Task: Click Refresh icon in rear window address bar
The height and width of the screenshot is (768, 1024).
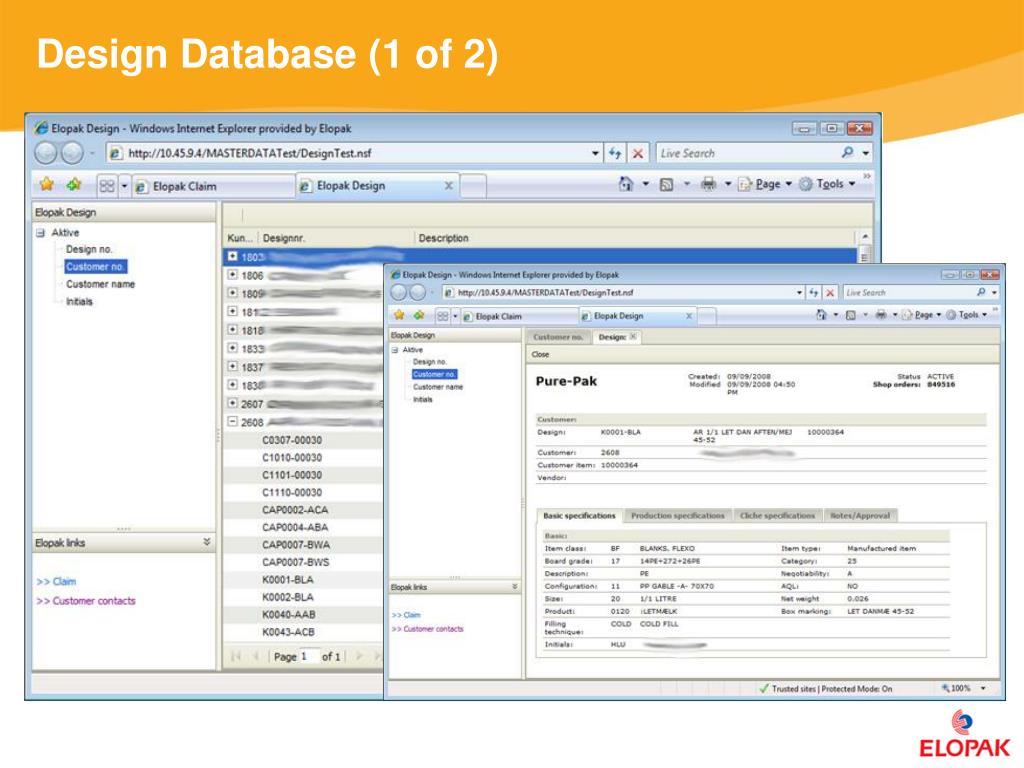Action: click(x=615, y=153)
